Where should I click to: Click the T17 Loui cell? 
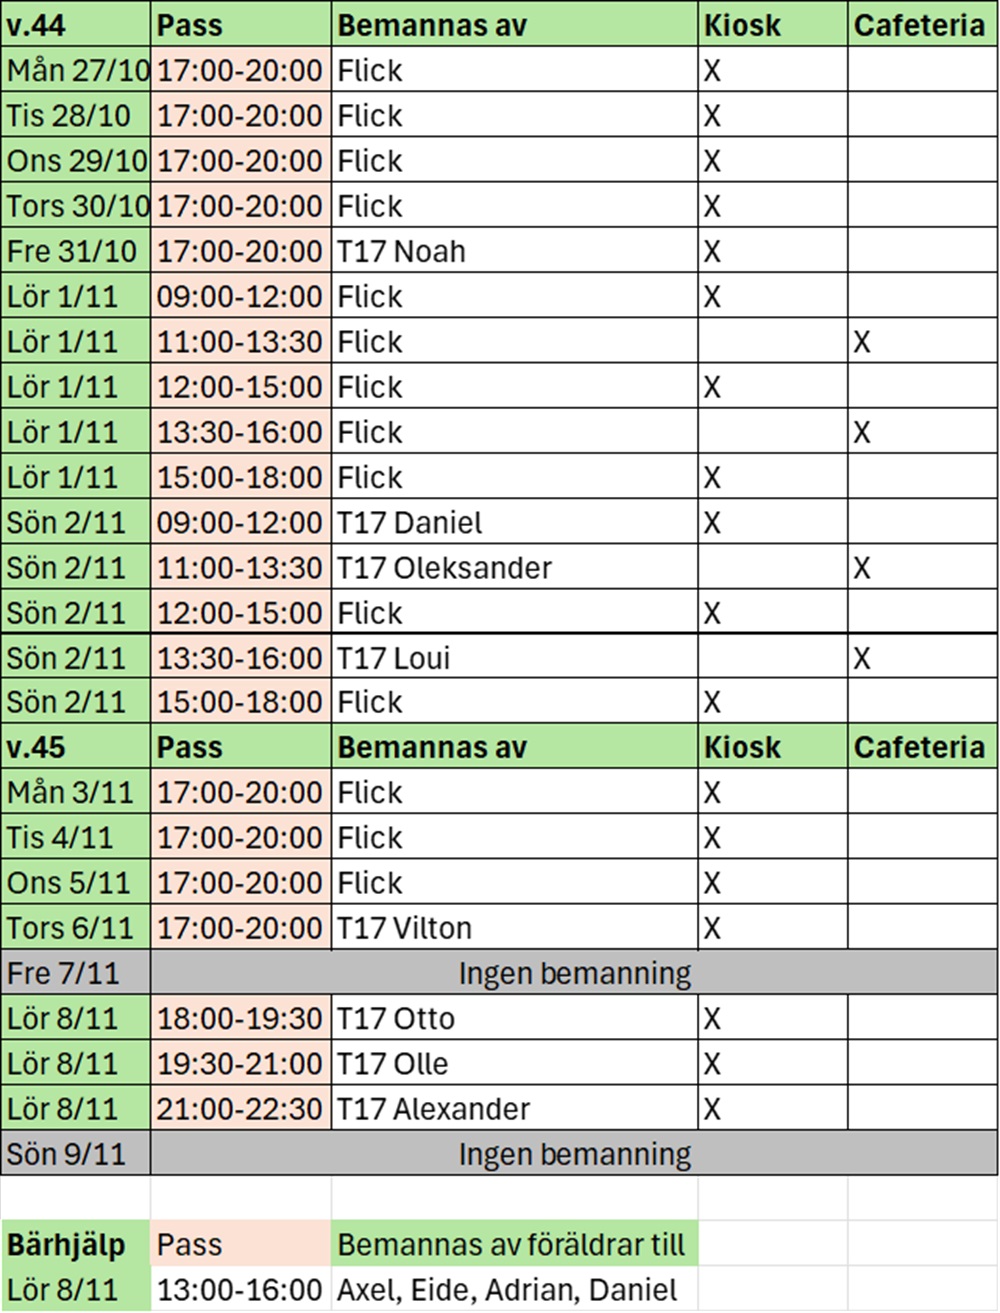pyautogui.click(x=514, y=658)
